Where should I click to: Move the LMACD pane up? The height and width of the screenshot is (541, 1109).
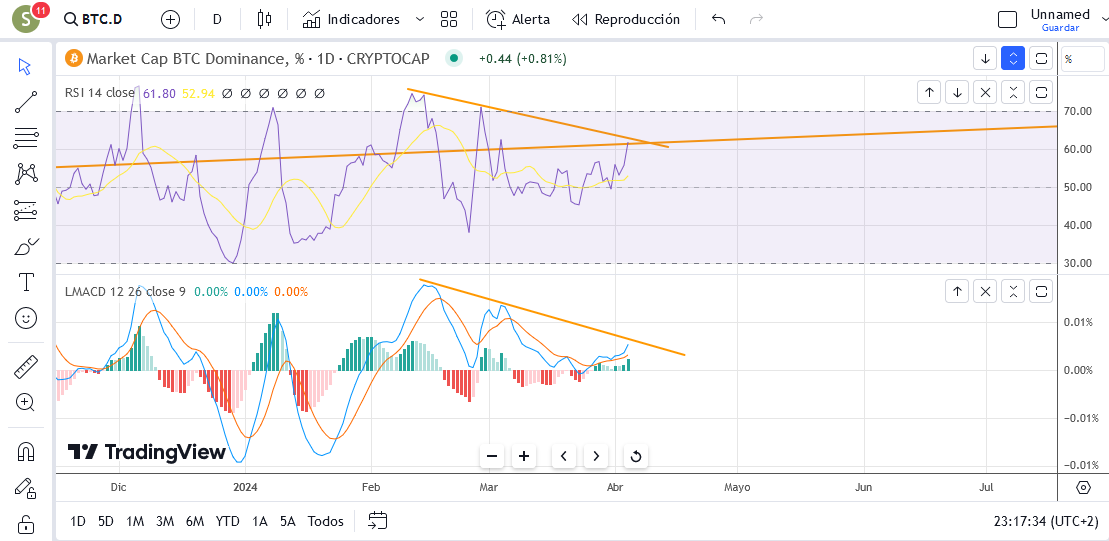[x=957, y=291]
